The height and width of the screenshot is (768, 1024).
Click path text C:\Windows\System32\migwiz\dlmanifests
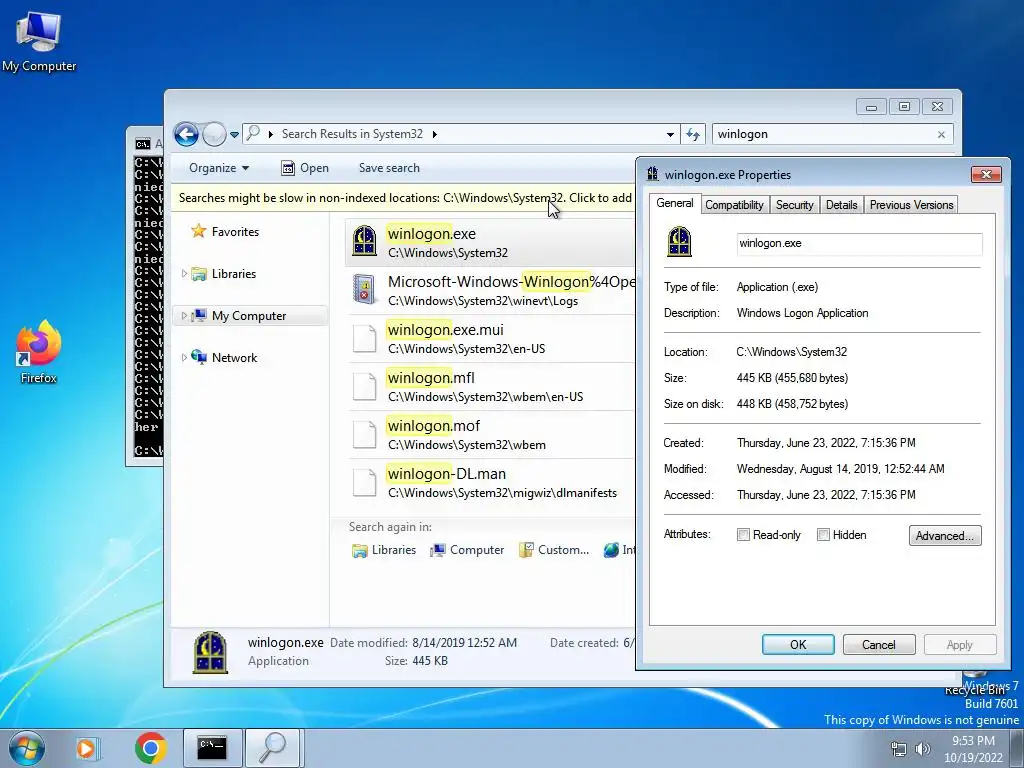[502, 493]
